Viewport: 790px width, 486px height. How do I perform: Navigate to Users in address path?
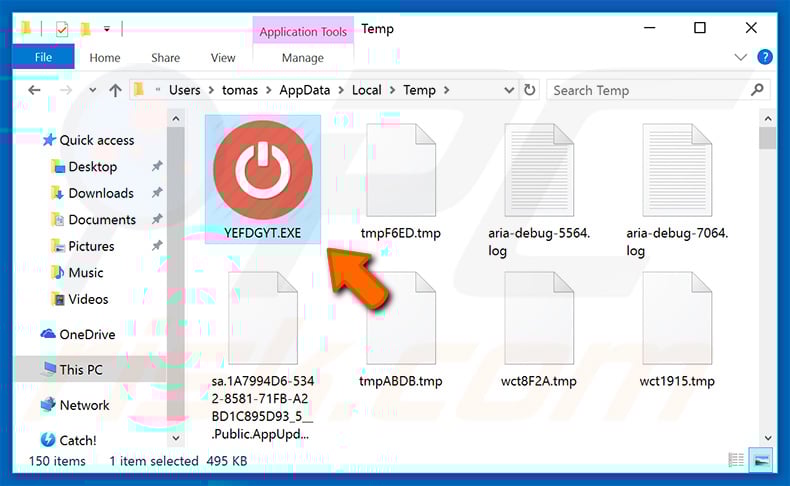(184, 90)
